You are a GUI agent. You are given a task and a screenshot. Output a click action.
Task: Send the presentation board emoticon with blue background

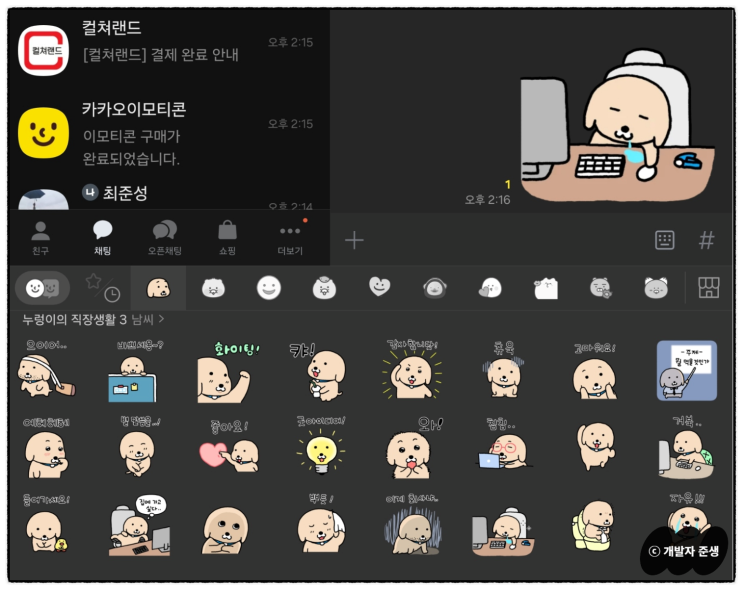pyautogui.click(x=687, y=371)
